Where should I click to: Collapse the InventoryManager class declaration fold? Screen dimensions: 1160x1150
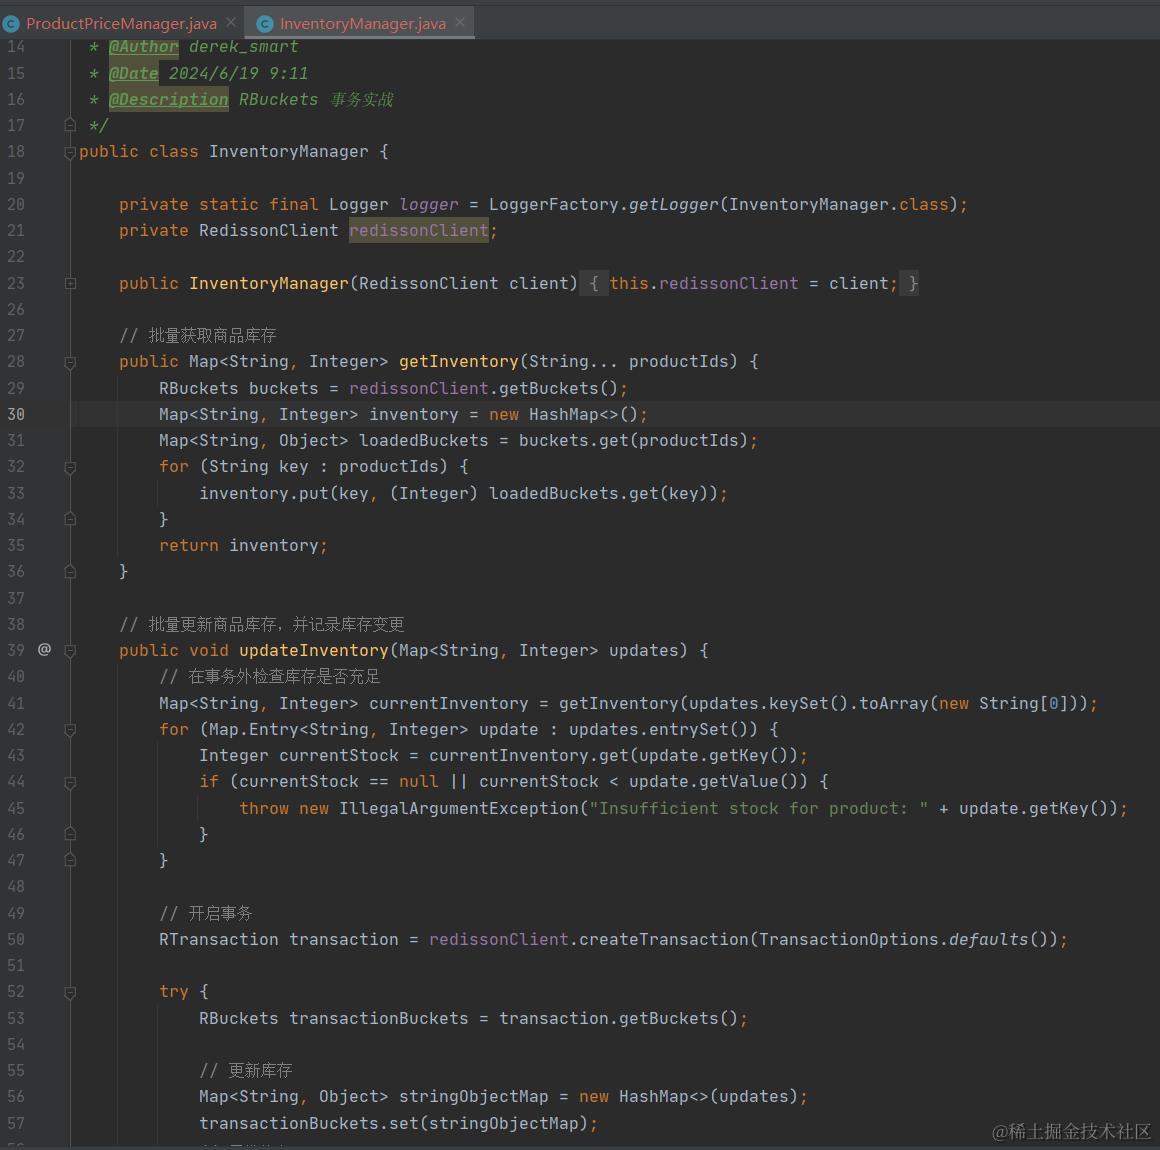(70, 152)
